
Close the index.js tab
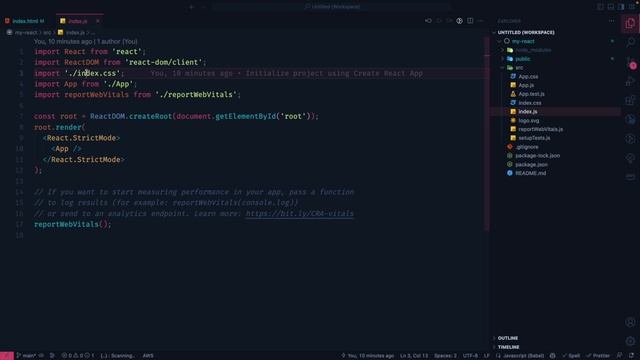pyautogui.click(x=98, y=21)
